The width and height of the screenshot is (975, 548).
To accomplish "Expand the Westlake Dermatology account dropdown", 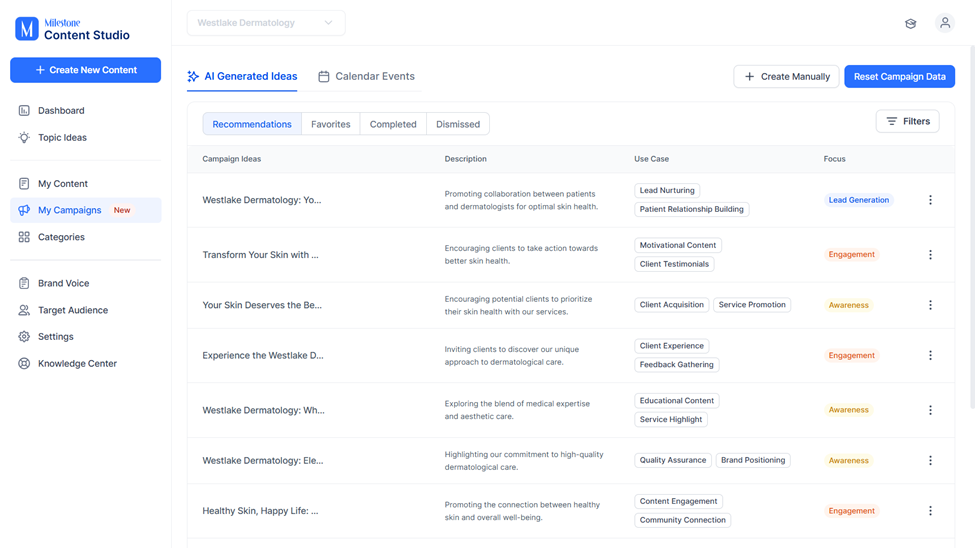I will [x=266, y=23].
